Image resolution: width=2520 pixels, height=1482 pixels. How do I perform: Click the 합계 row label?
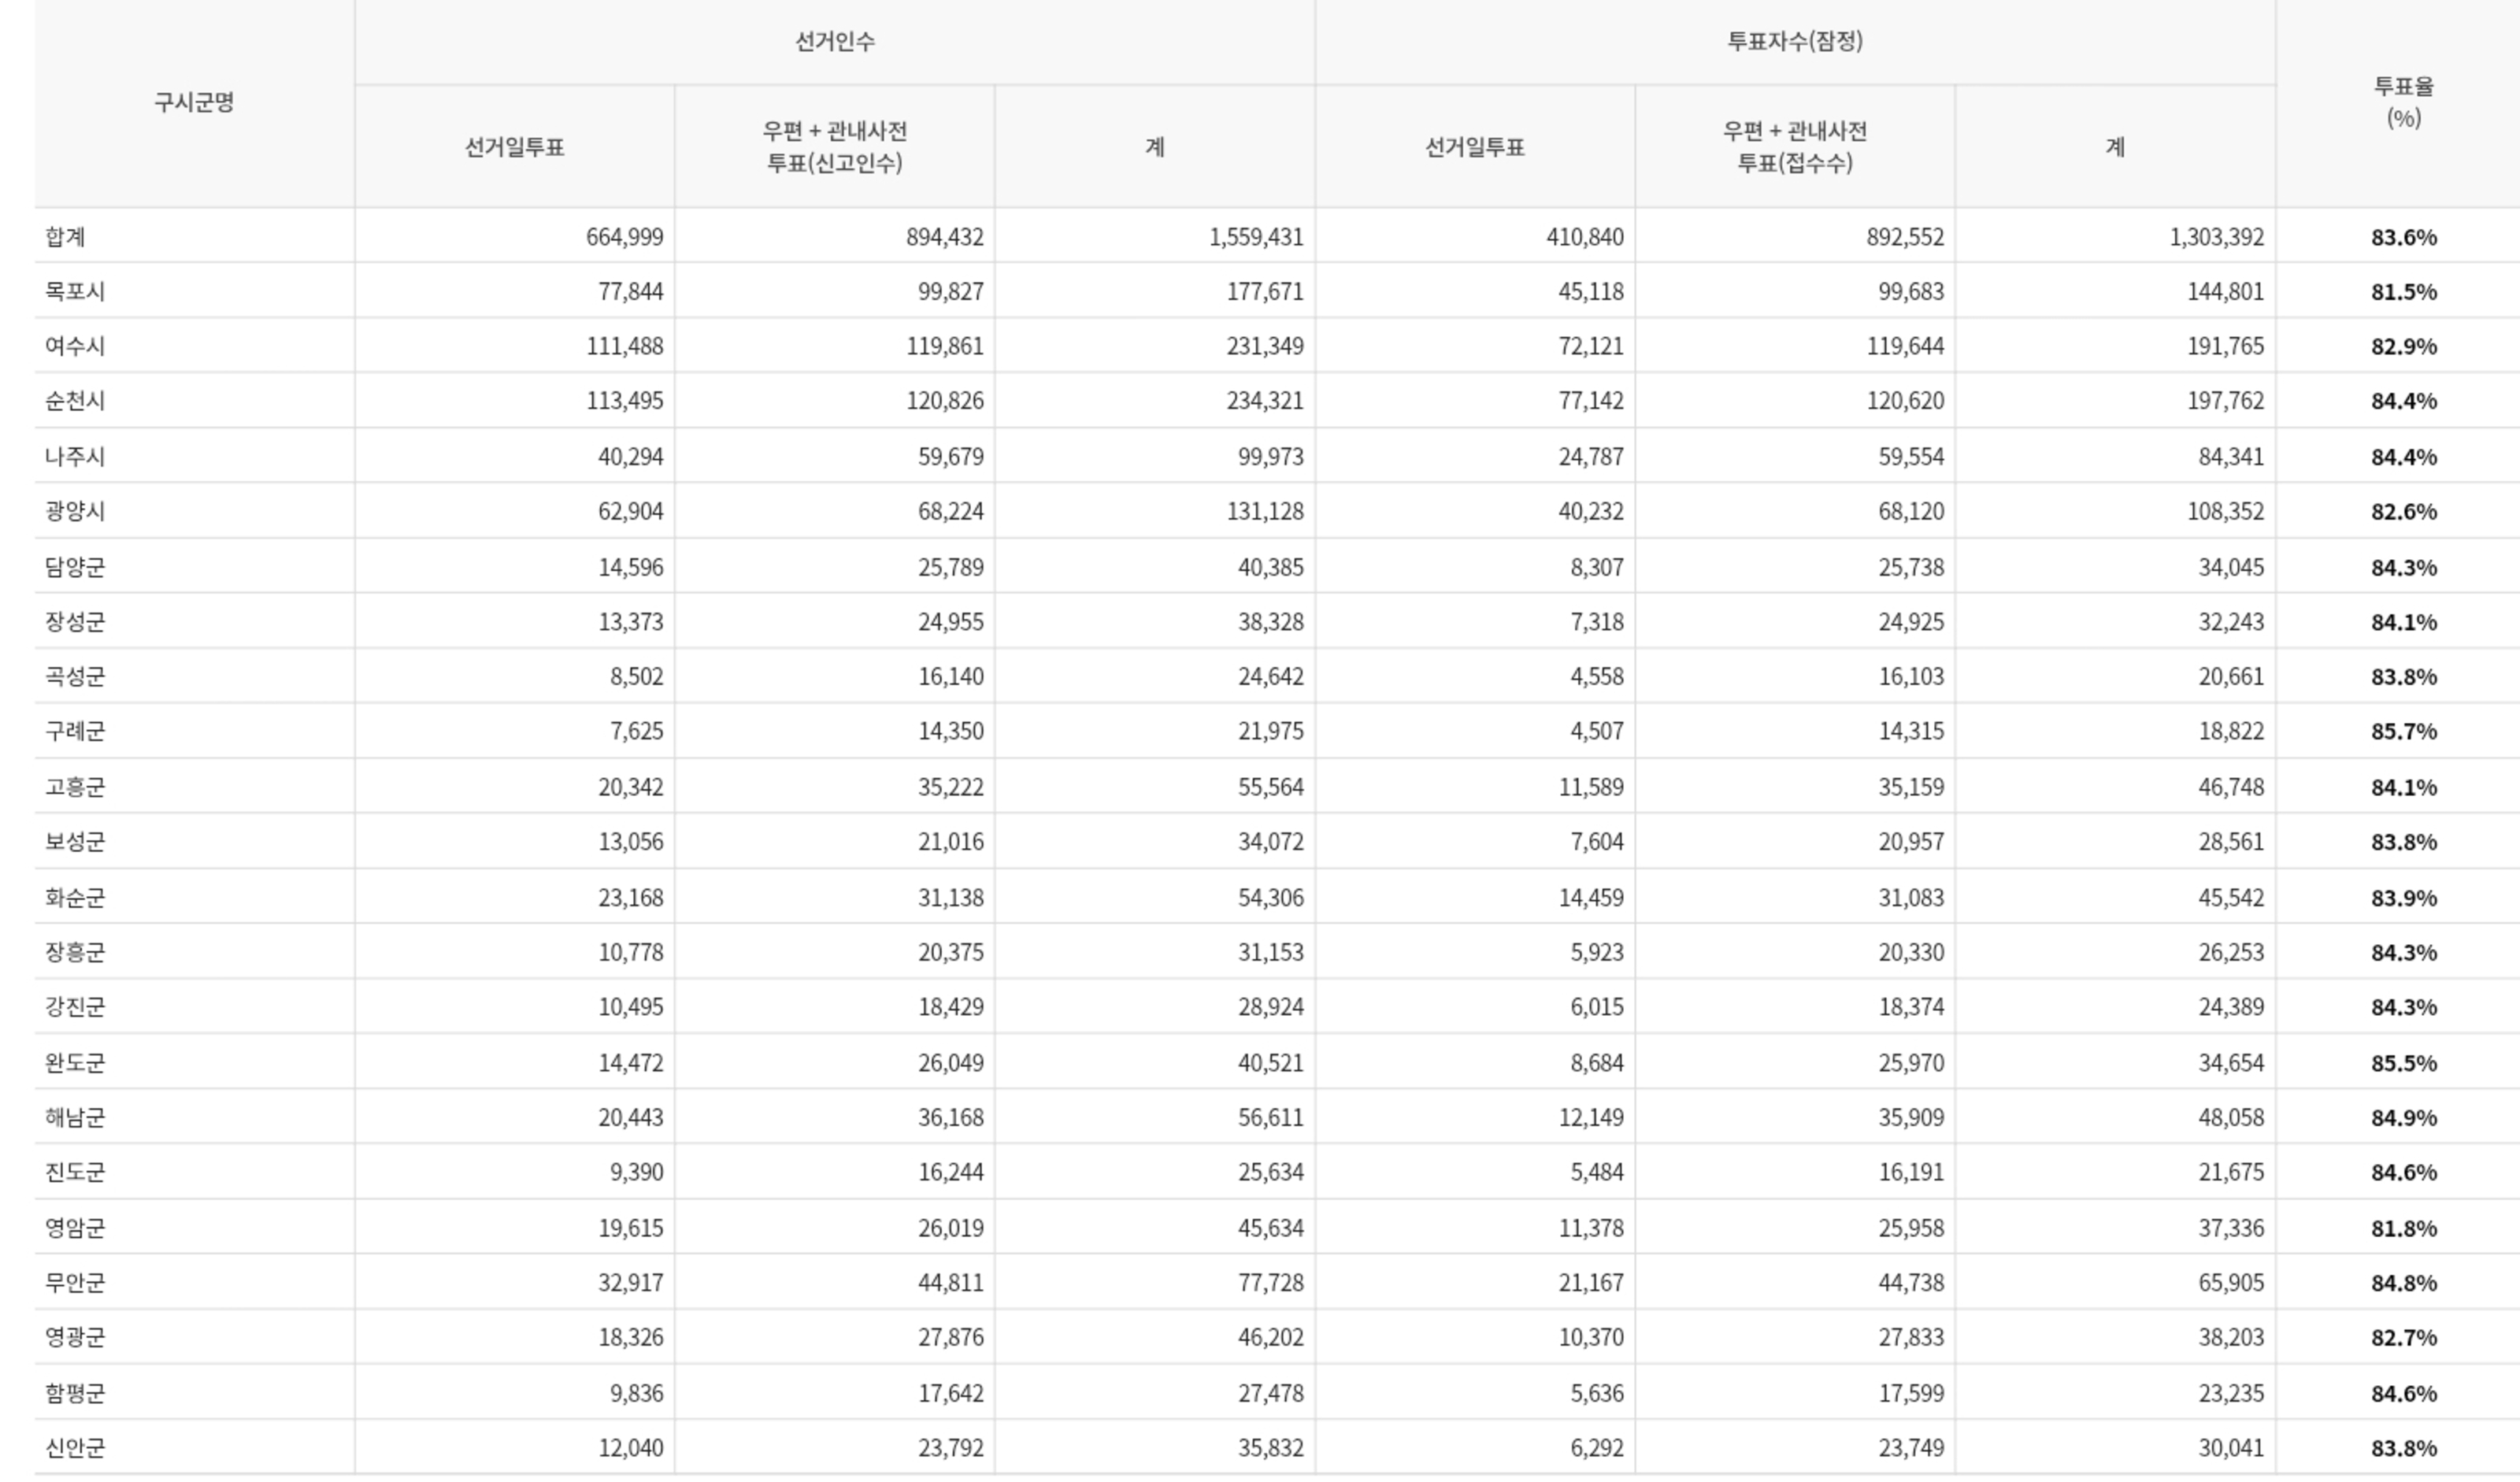(65, 237)
